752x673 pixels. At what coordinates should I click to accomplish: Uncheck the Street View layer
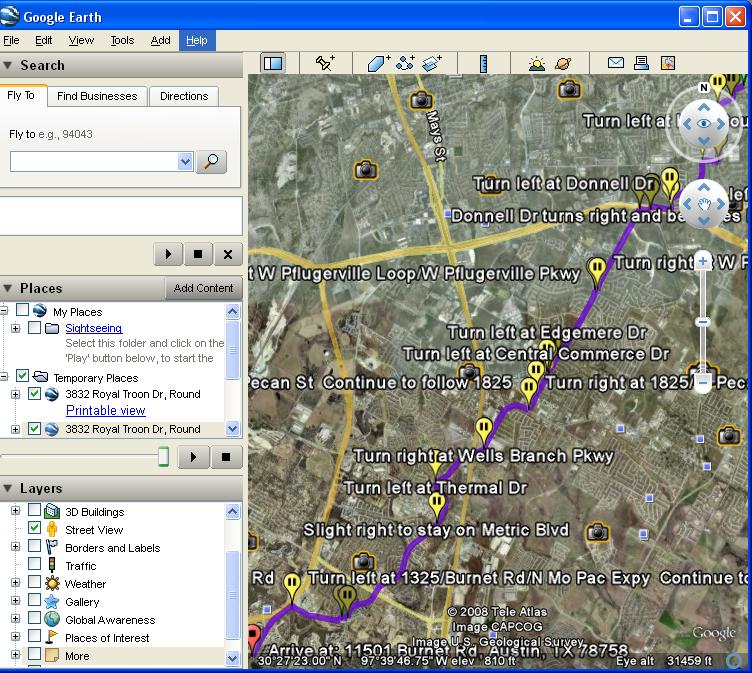click(35, 529)
